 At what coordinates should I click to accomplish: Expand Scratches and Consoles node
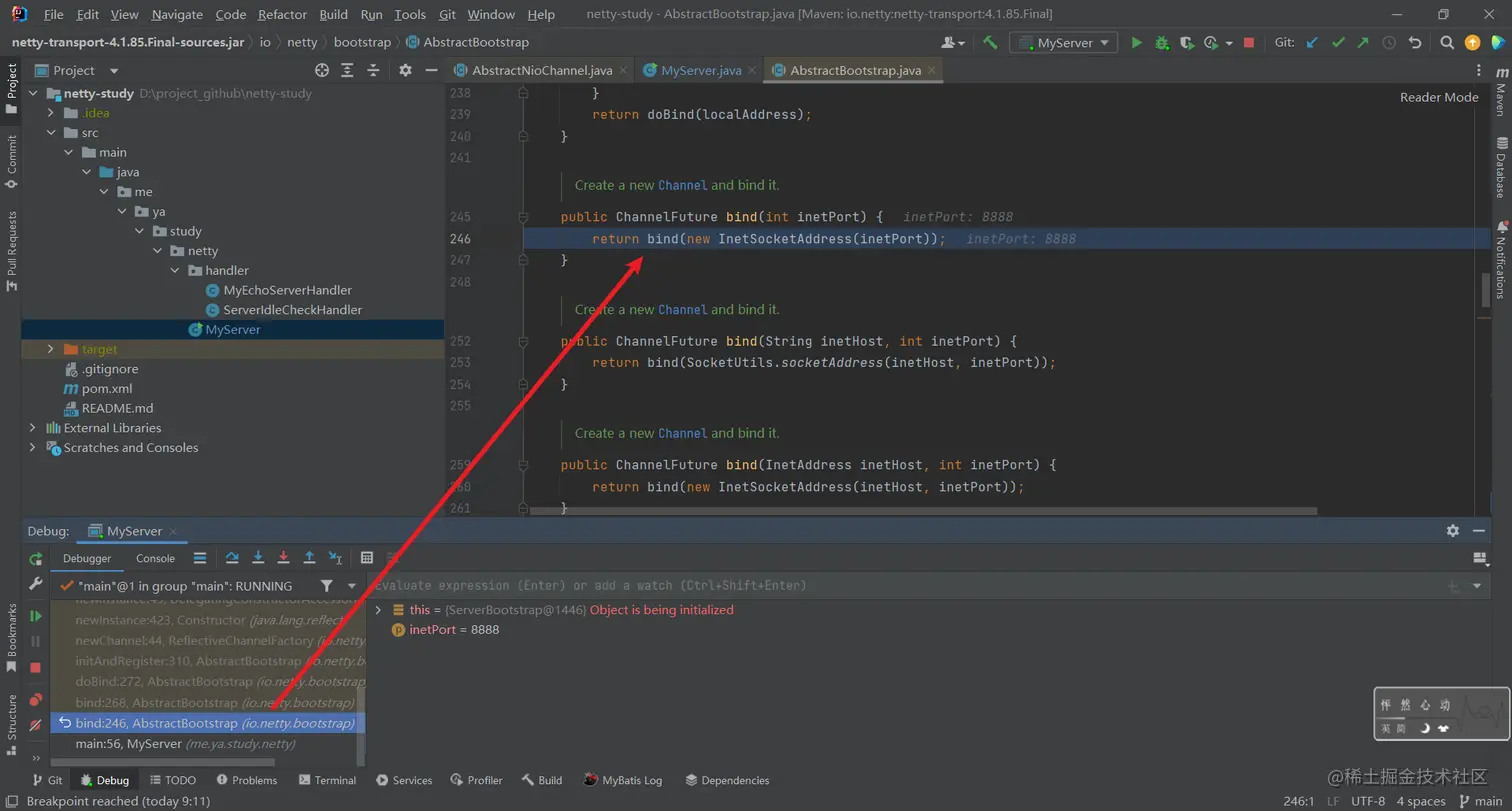33,448
